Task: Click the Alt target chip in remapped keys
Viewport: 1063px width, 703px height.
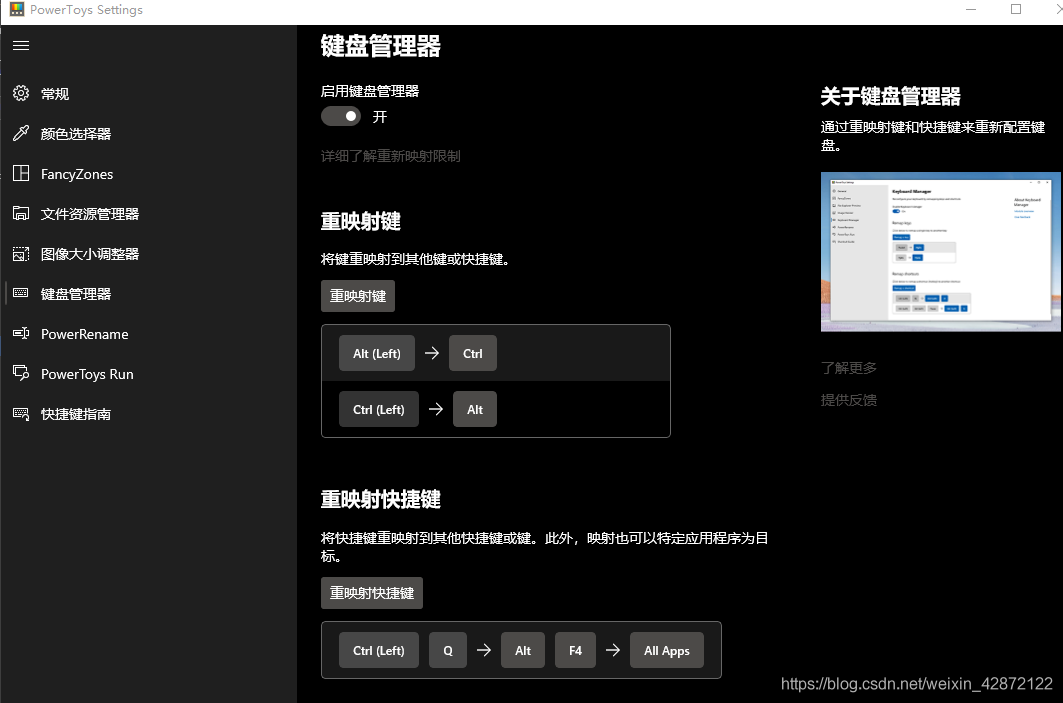Action: [475, 409]
